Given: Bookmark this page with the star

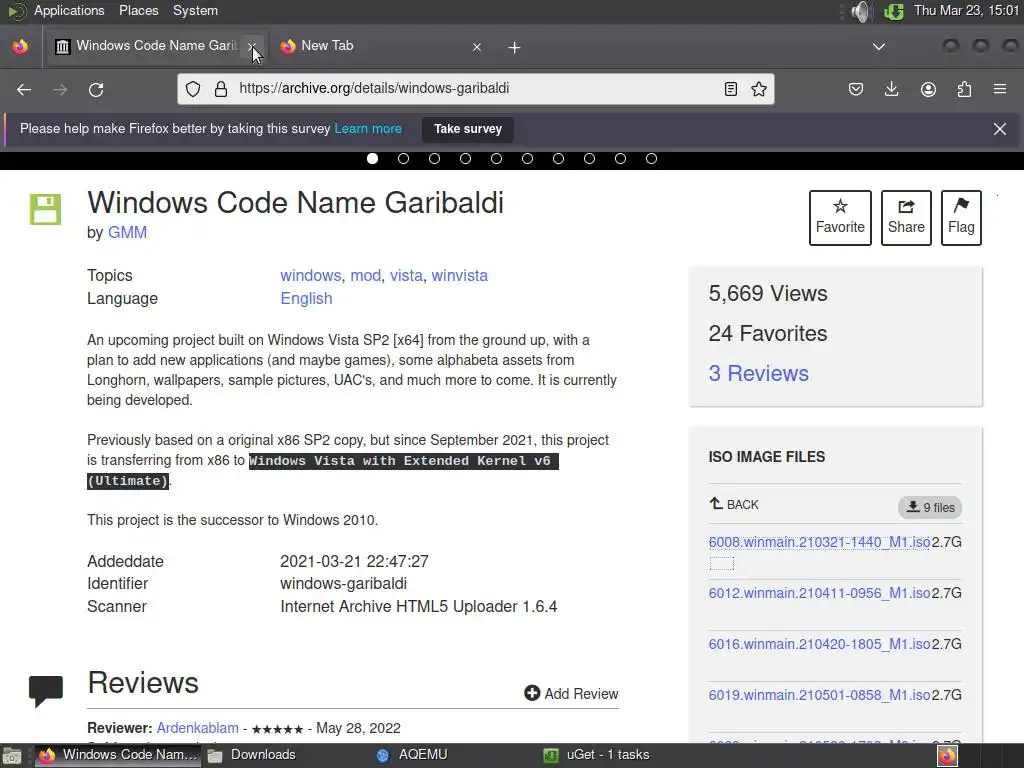Looking at the screenshot, I should point(759,89).
